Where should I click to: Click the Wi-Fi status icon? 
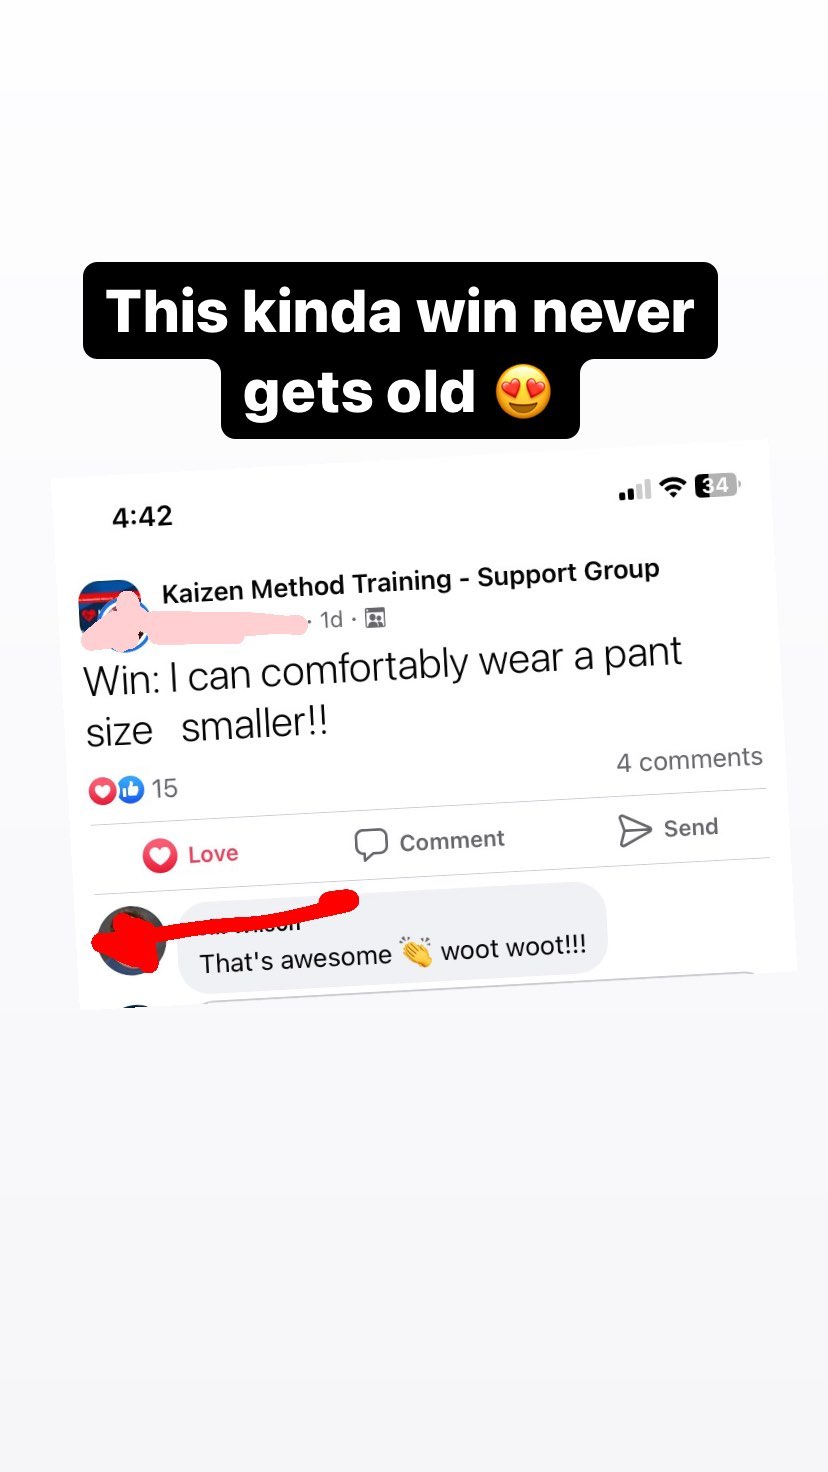(674, 488)
